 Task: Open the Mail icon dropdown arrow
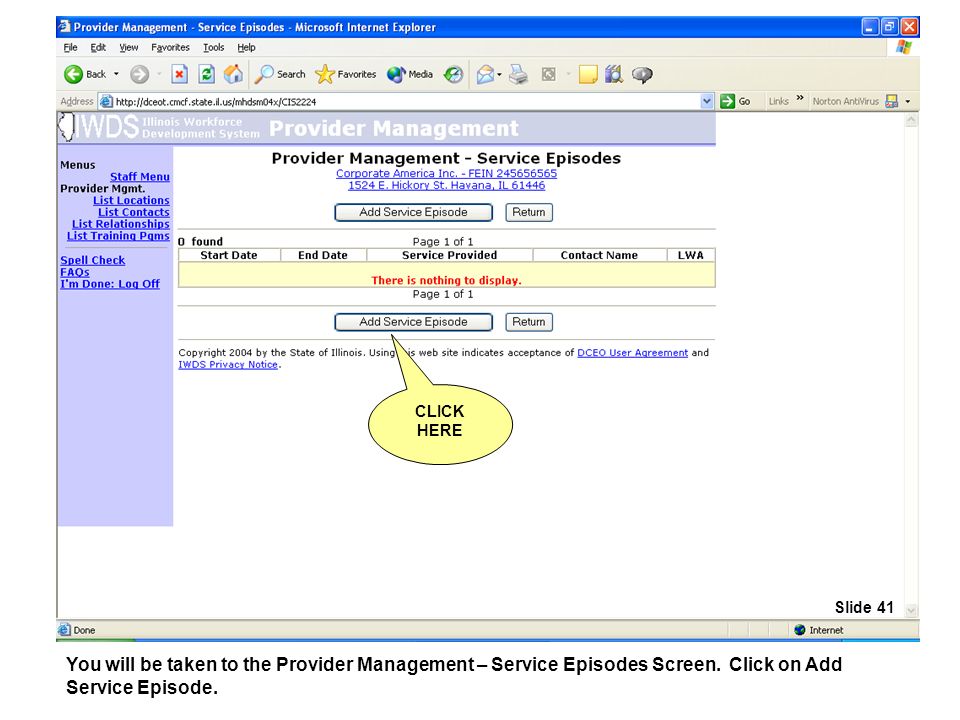click(499, 75)
